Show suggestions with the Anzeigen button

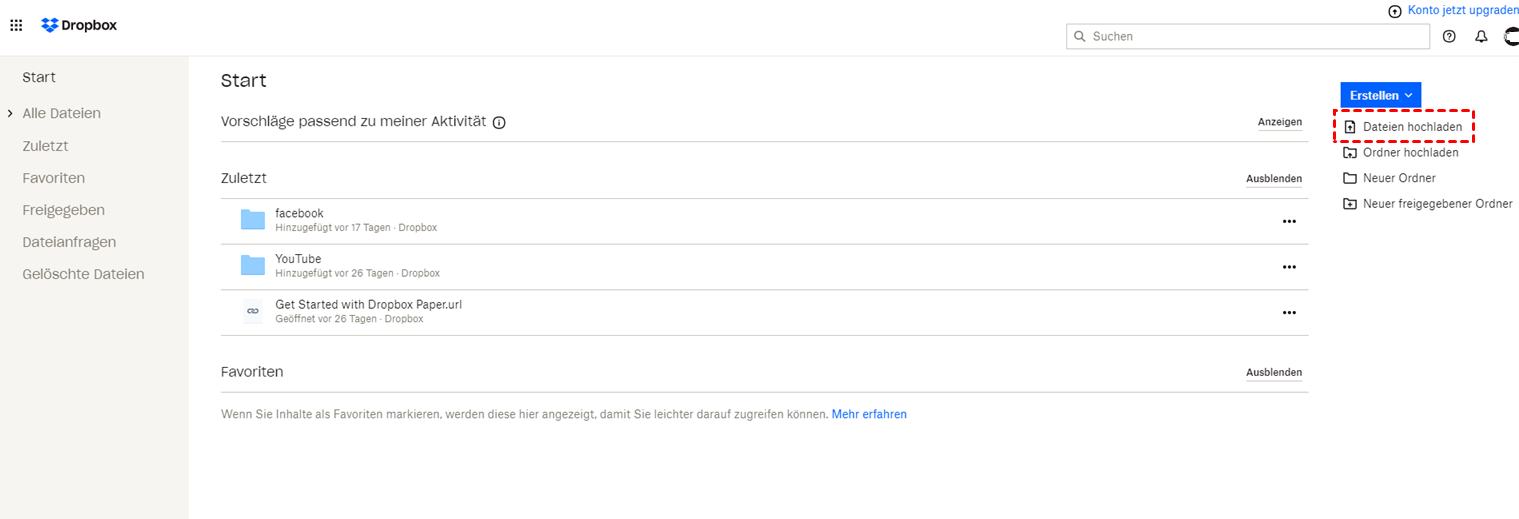click(x=1279, y=122)
